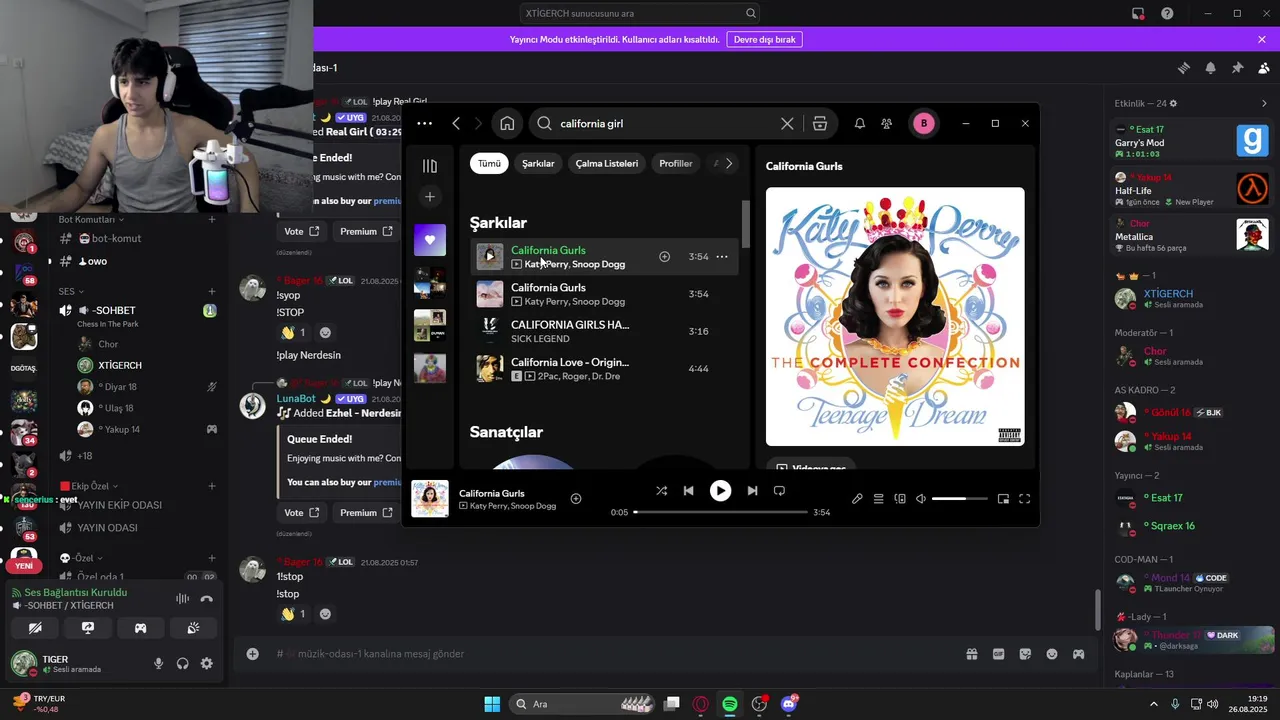Viewport: 1280px width, 720px height.
Task: Set Spotify volume slider level
Action: click(959, 499)
